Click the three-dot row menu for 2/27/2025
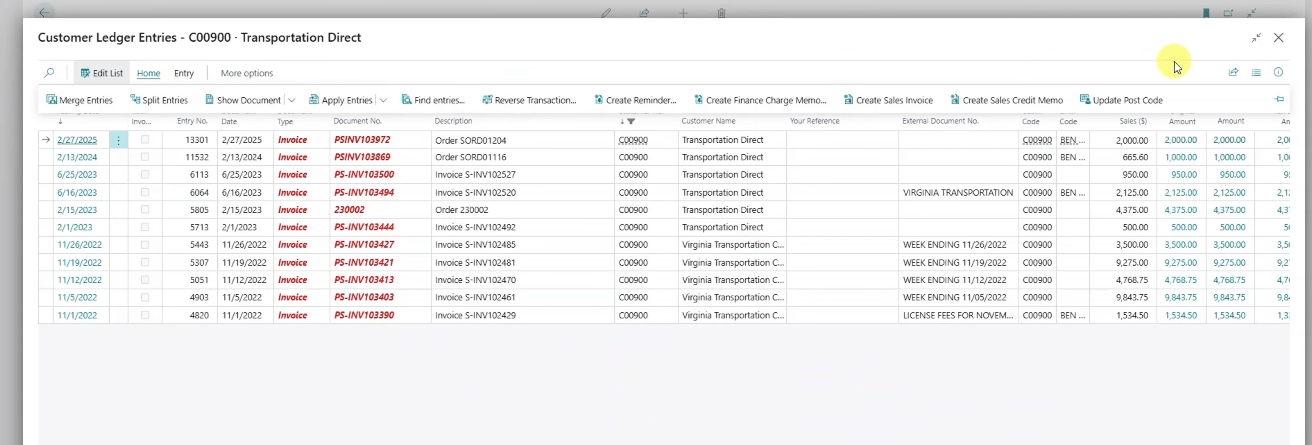 tap(119, 140)
